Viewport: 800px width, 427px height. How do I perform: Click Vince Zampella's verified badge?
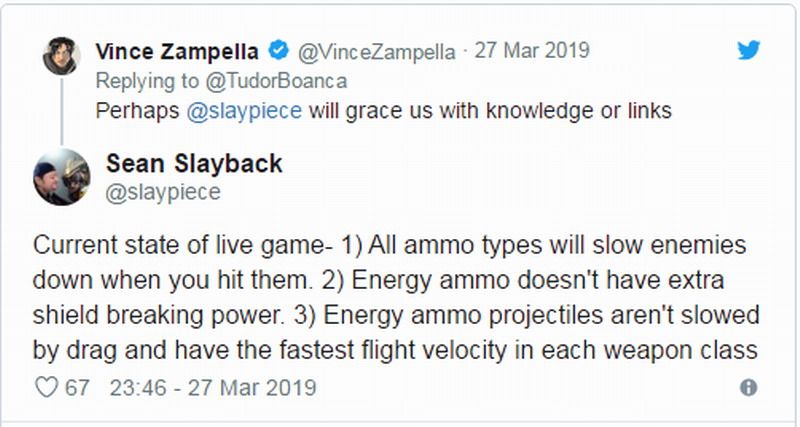(x=282, y=49)
